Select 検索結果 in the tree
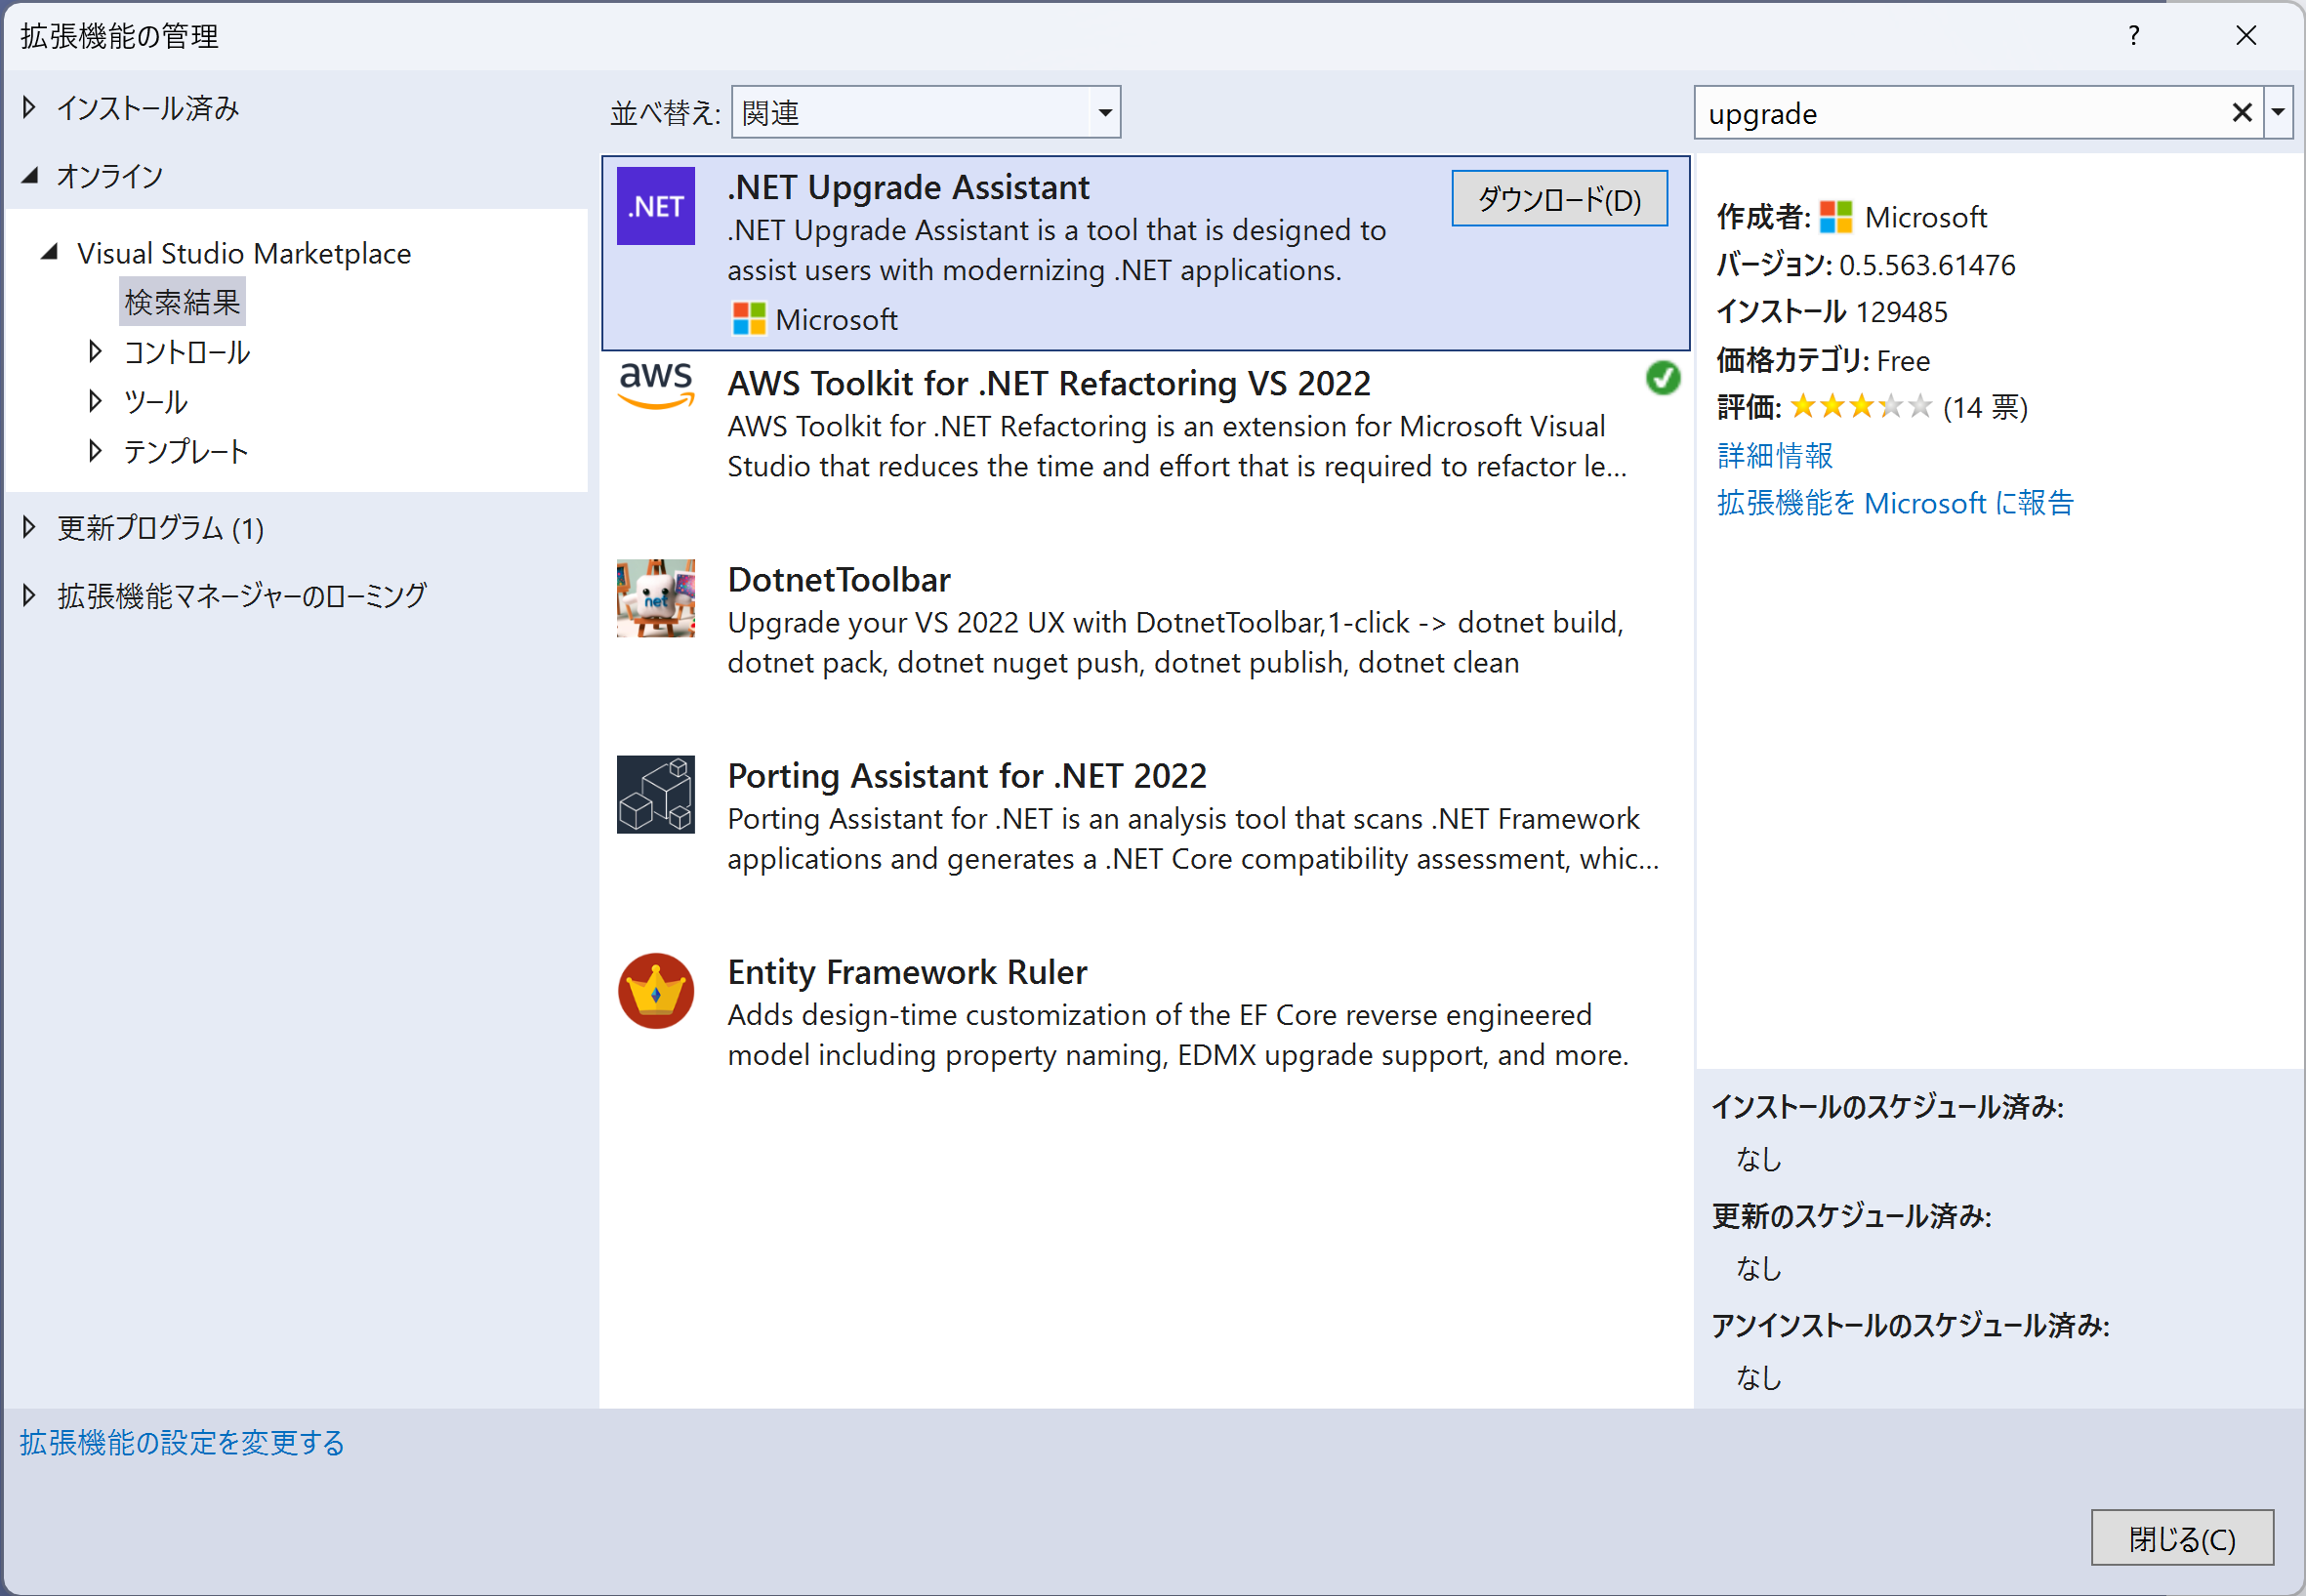The height and width of the screenshot is (1596, 2306). [x=182, y=302]
